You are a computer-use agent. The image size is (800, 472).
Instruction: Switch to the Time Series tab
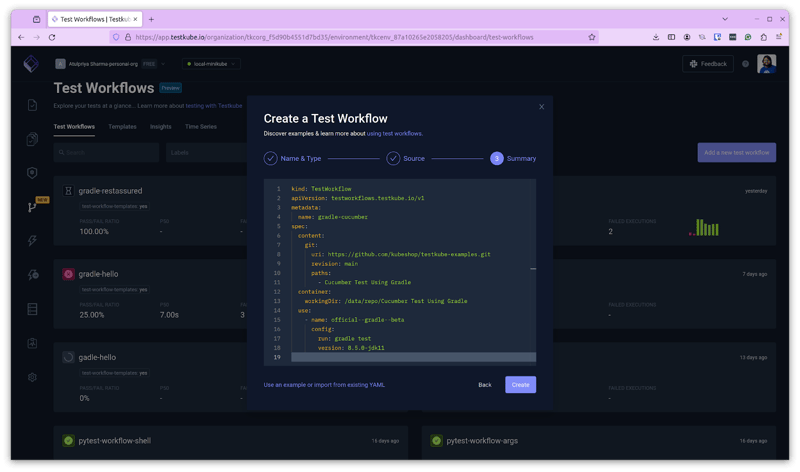pos(201,127)
